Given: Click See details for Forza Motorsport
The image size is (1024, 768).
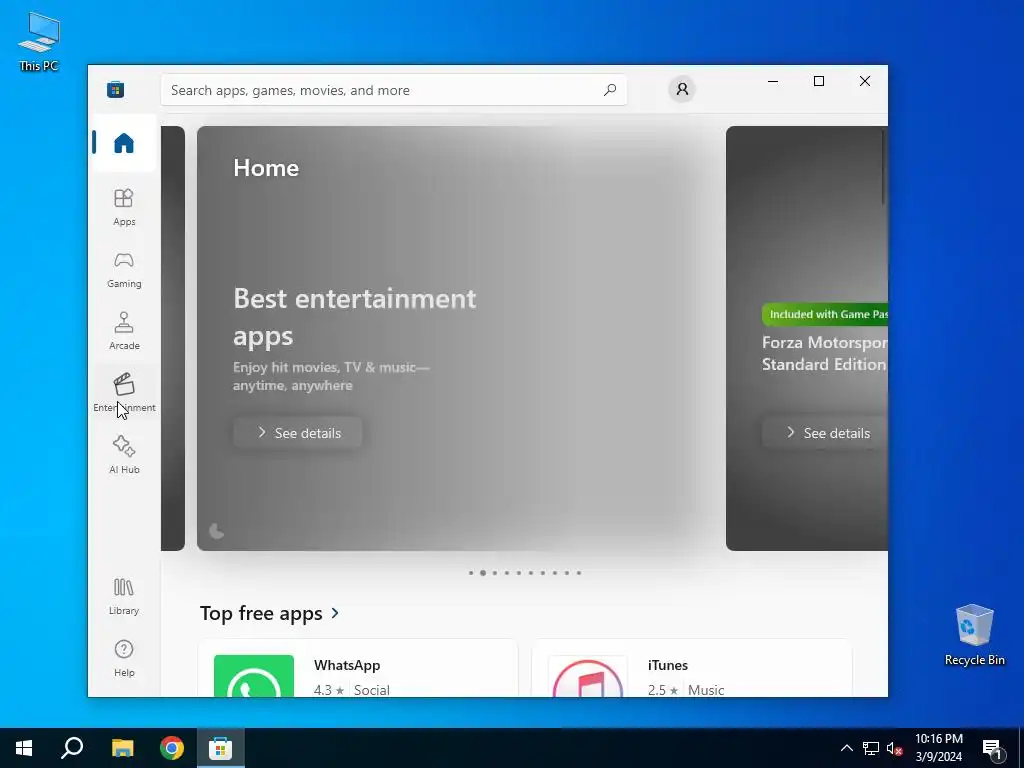Looking at the screenshot, I should [x=825, y=432].
